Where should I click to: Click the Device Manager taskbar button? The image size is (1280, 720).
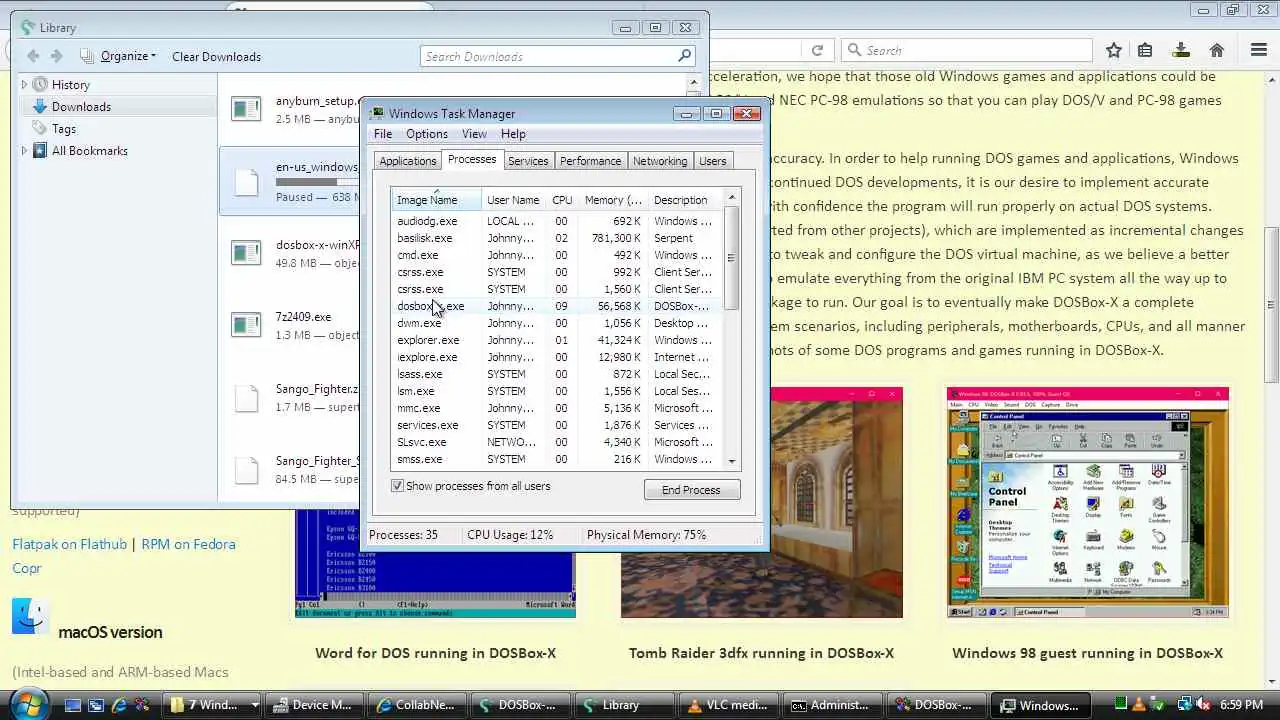[314, 705]
